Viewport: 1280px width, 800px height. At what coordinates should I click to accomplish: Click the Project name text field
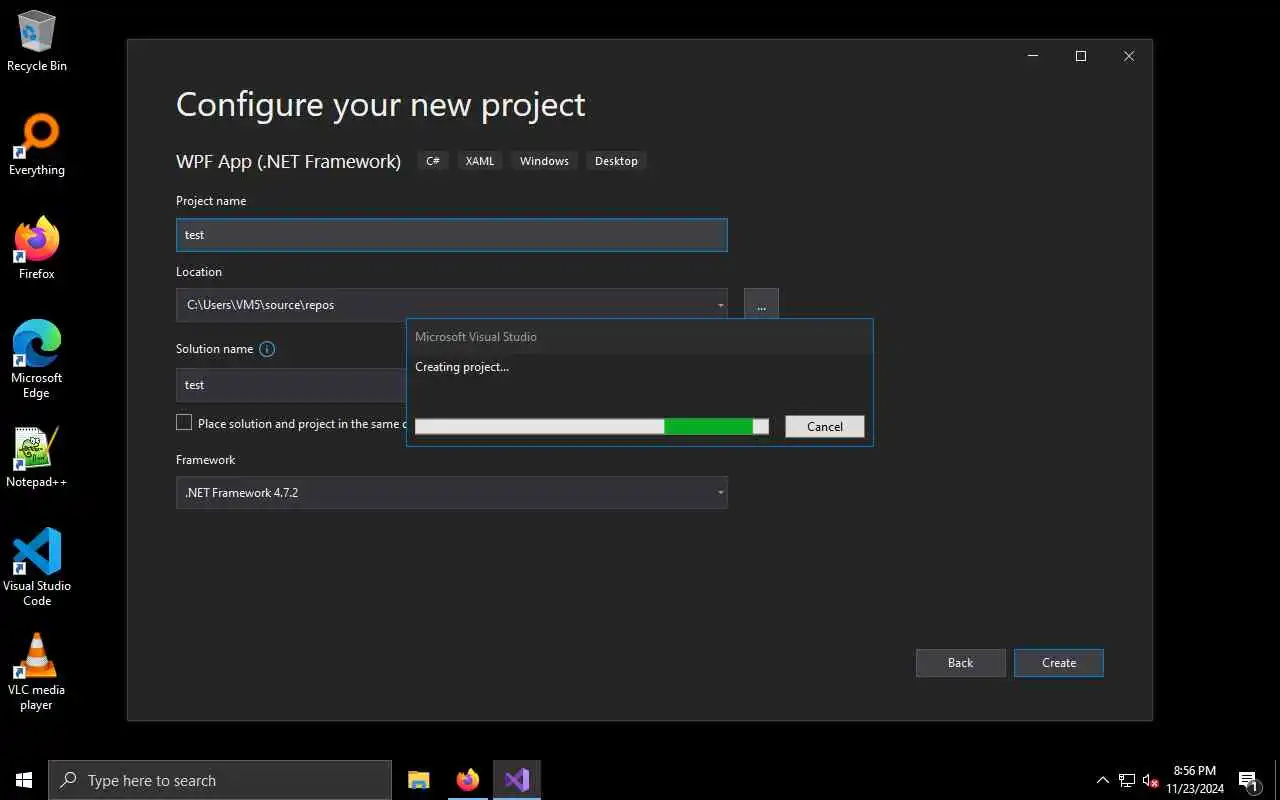(x=452, y=235)
